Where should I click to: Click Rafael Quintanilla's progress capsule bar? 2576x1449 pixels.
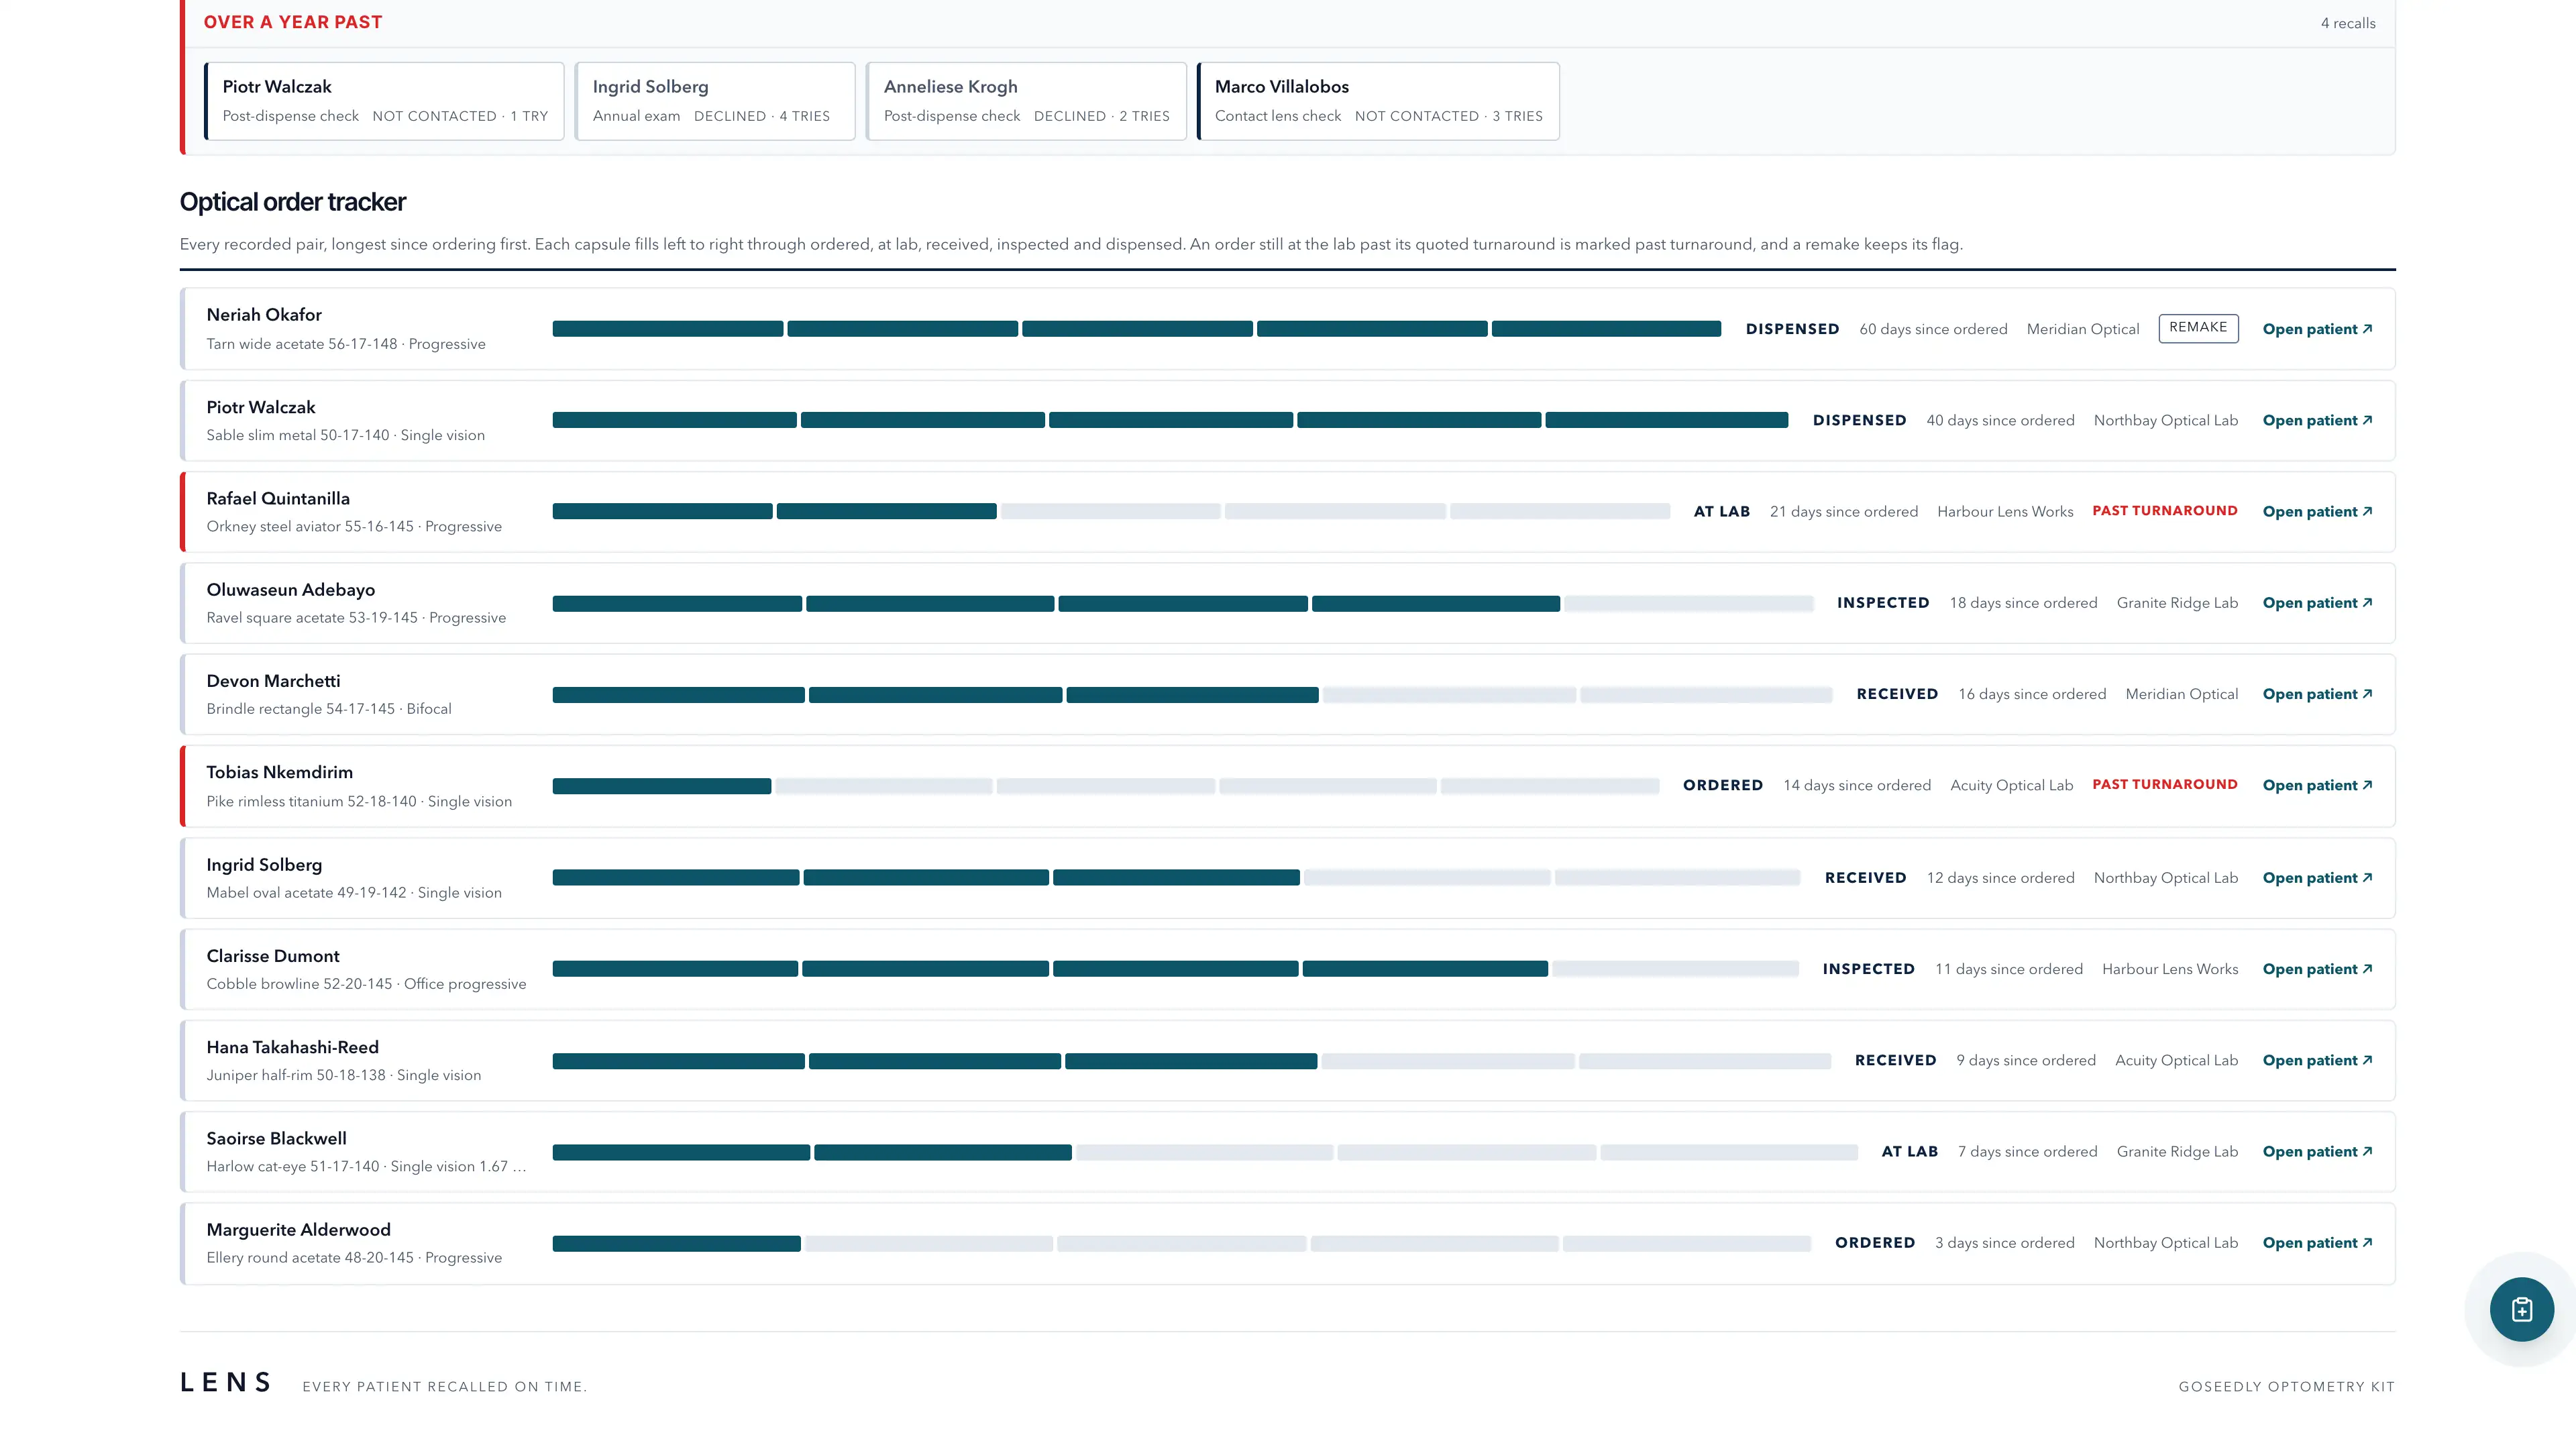[1111, 511]
